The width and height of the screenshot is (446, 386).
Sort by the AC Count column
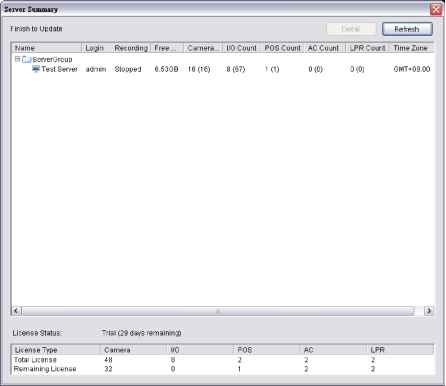(x=325, y=48)
